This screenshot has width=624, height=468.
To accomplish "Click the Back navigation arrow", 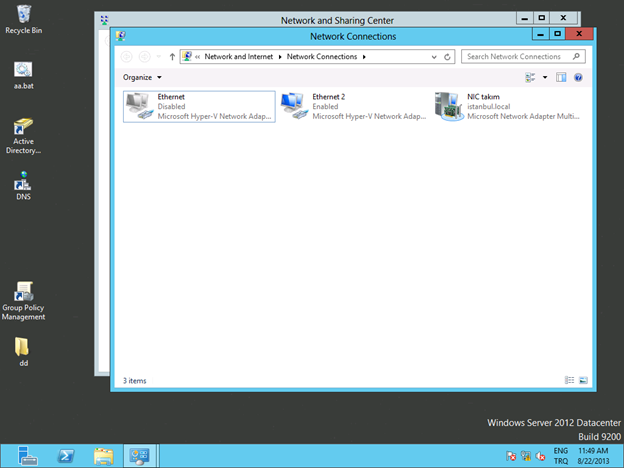I will 127,57.
